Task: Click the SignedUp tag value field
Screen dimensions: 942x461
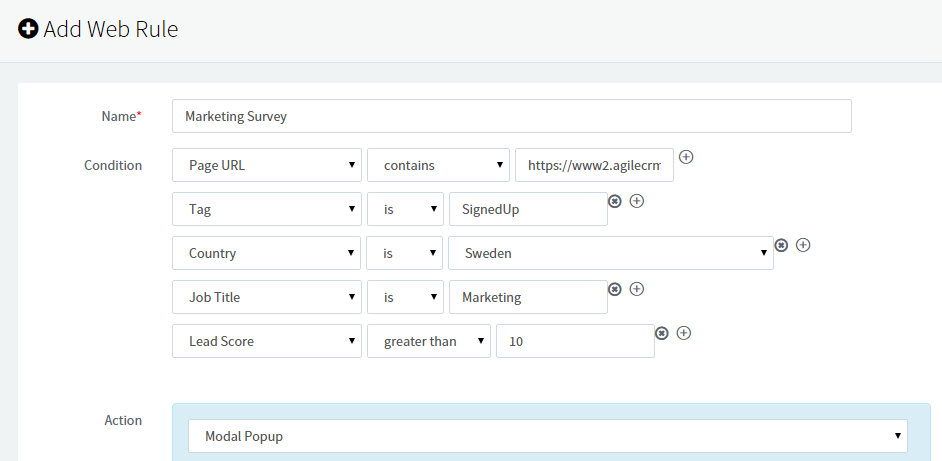Action: 528,209
